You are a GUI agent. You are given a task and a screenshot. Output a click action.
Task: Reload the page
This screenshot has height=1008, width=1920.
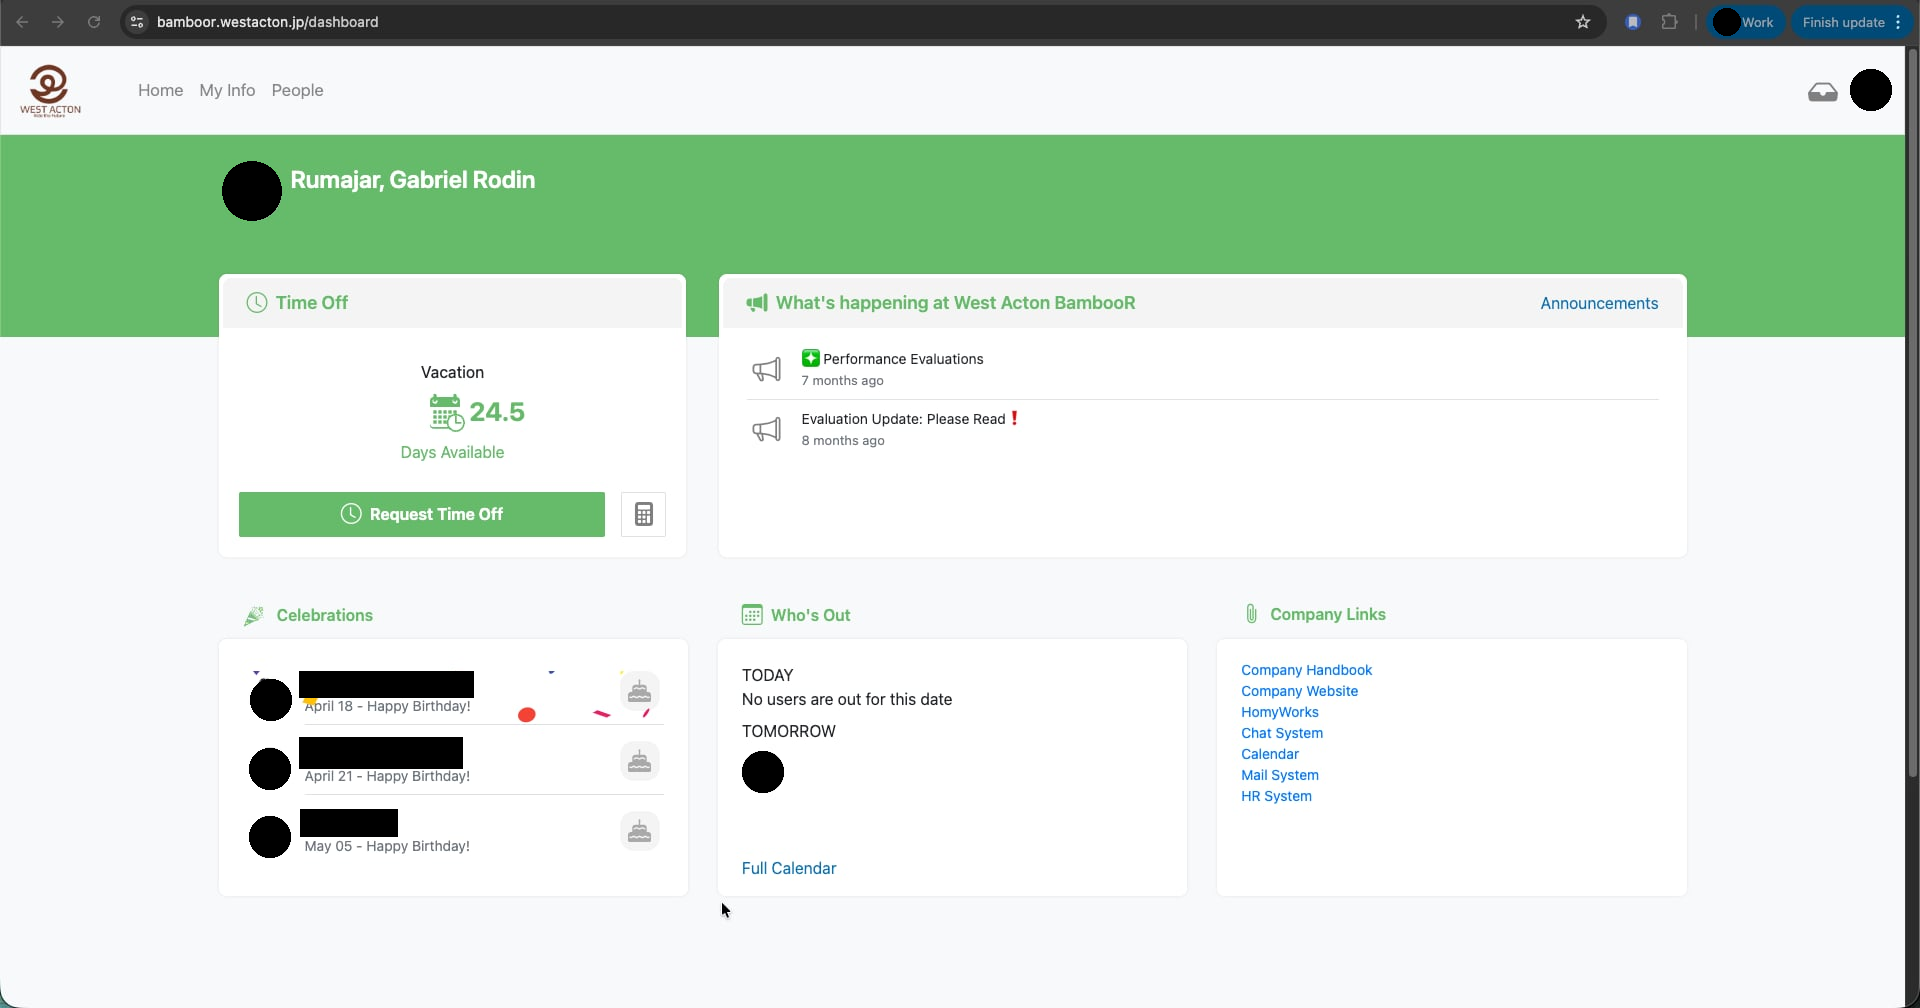(x=94, y=22)
